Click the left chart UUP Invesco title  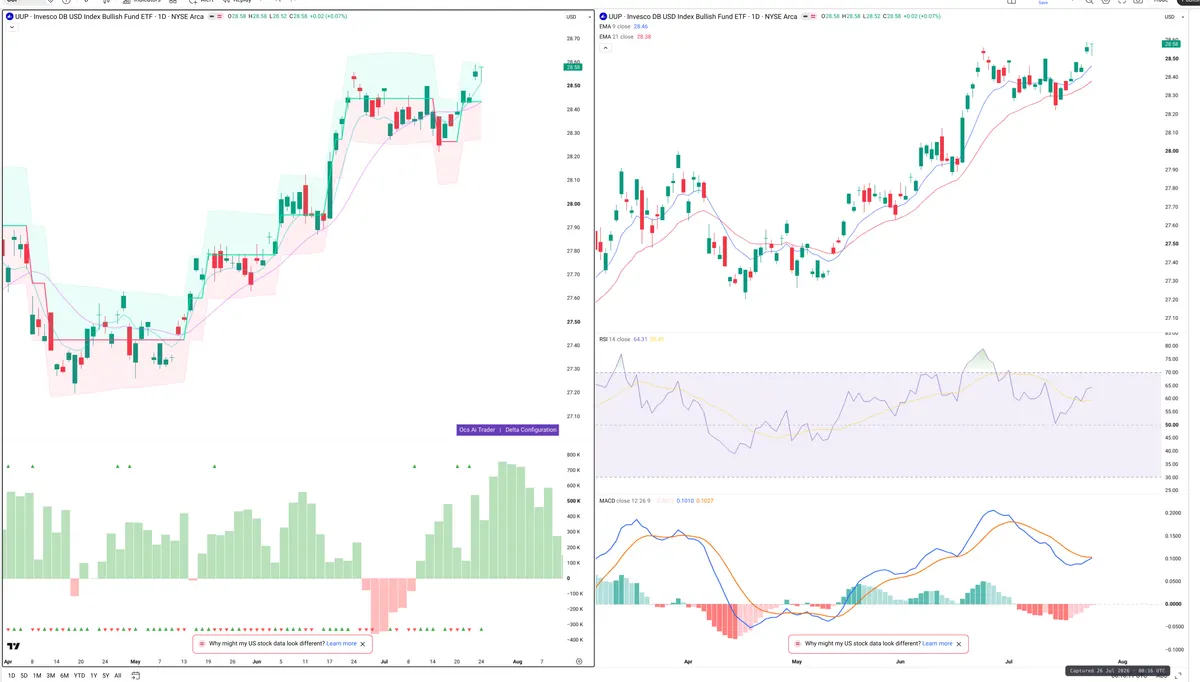point(109,17)
